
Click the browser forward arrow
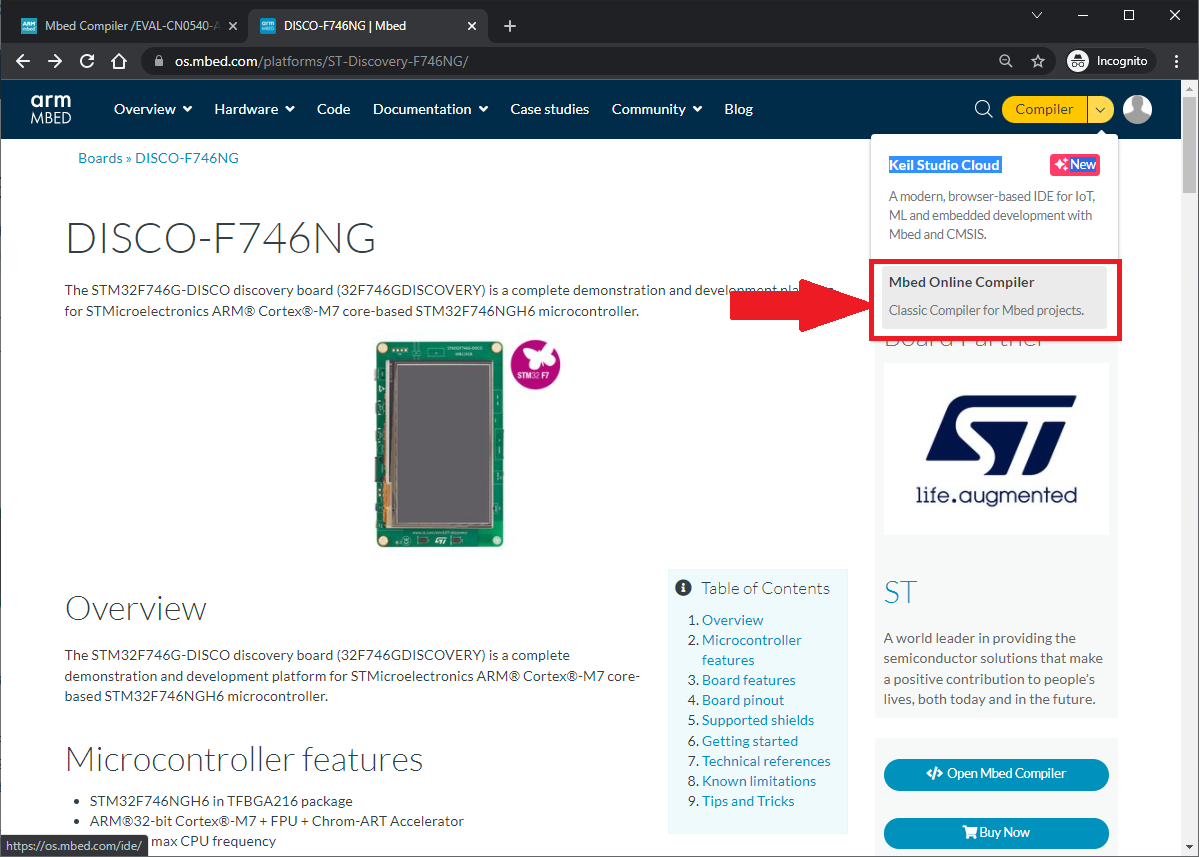[55, 61]
